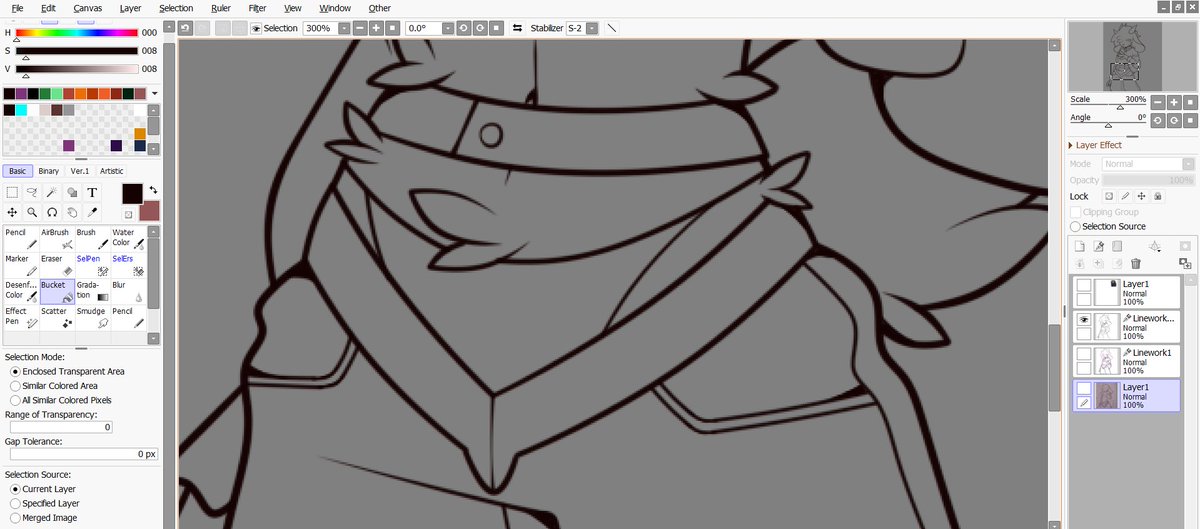Screen dimensions: 1200x529
Task: Select the Marker tool
Action: 21,265
